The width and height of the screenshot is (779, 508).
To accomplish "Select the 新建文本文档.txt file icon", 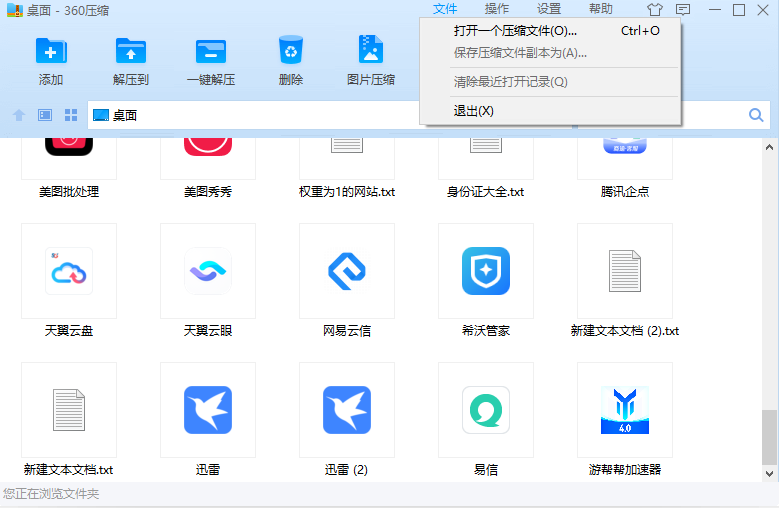I will (x=69, y=410).
